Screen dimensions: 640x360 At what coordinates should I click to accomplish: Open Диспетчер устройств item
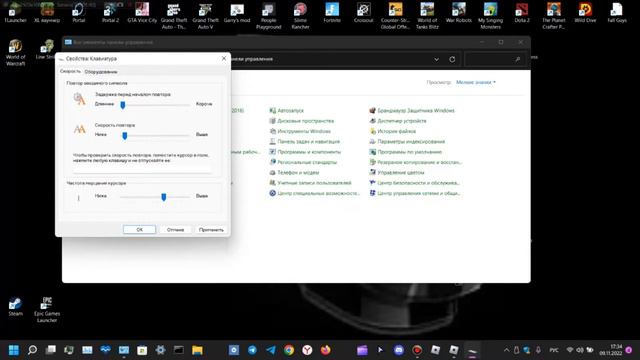pyautogui.click(x=398, y=121)
